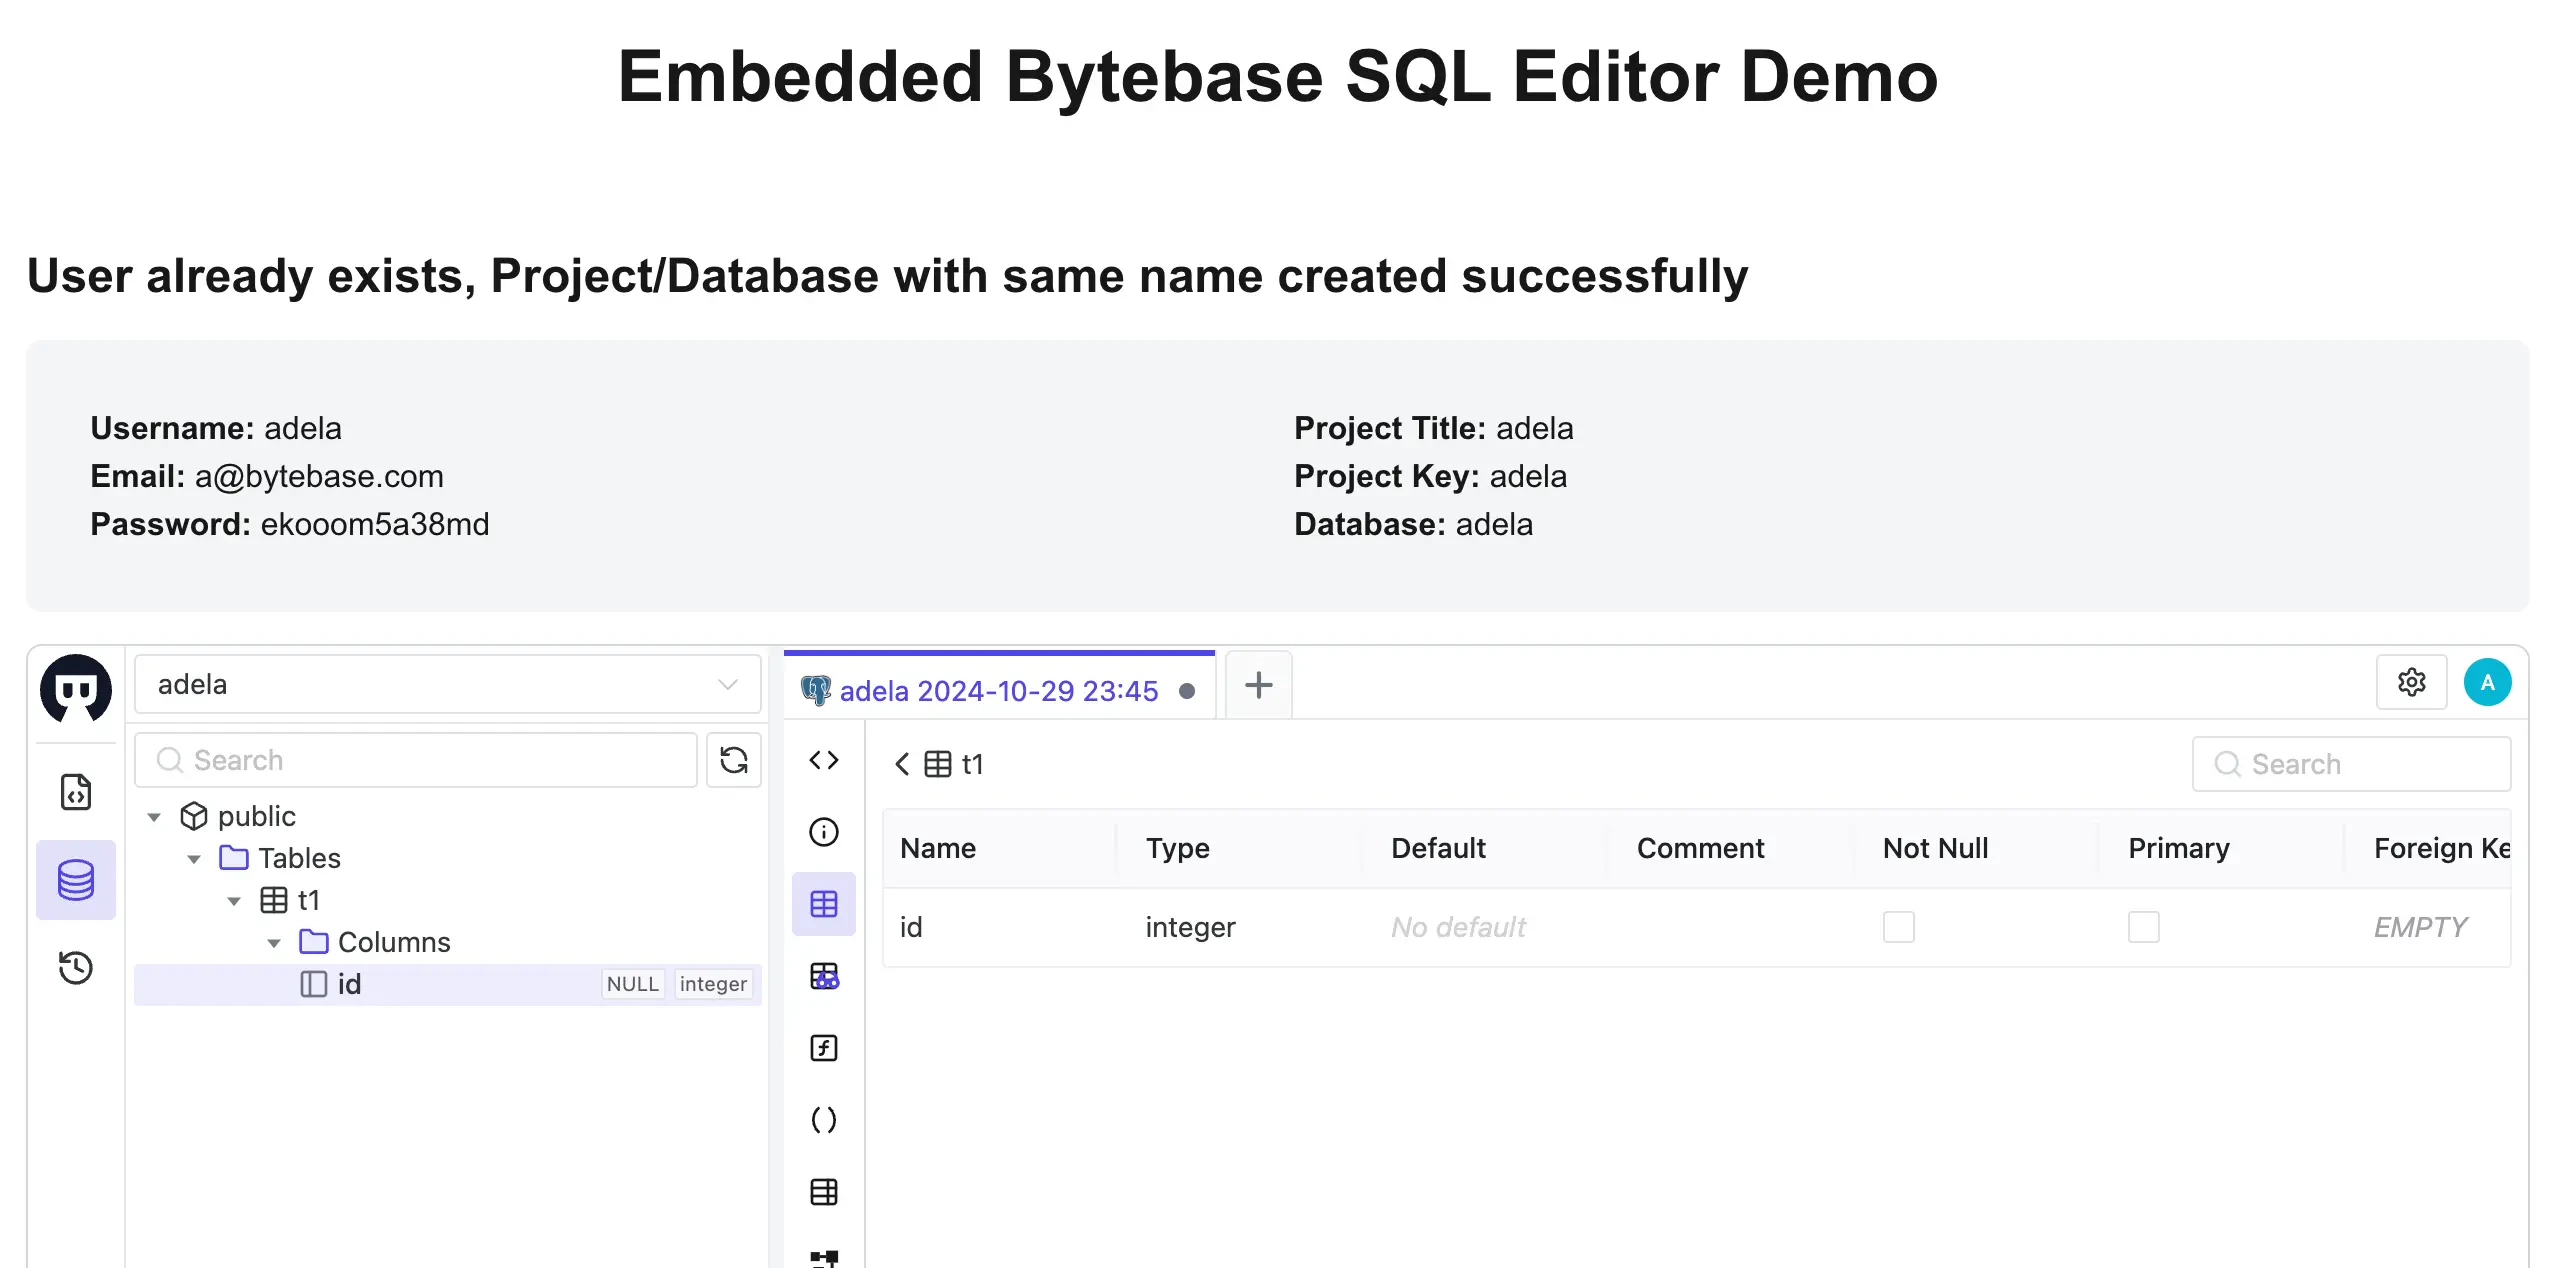
Task: Open the functions panel icon
Action: coord(823,1048)
